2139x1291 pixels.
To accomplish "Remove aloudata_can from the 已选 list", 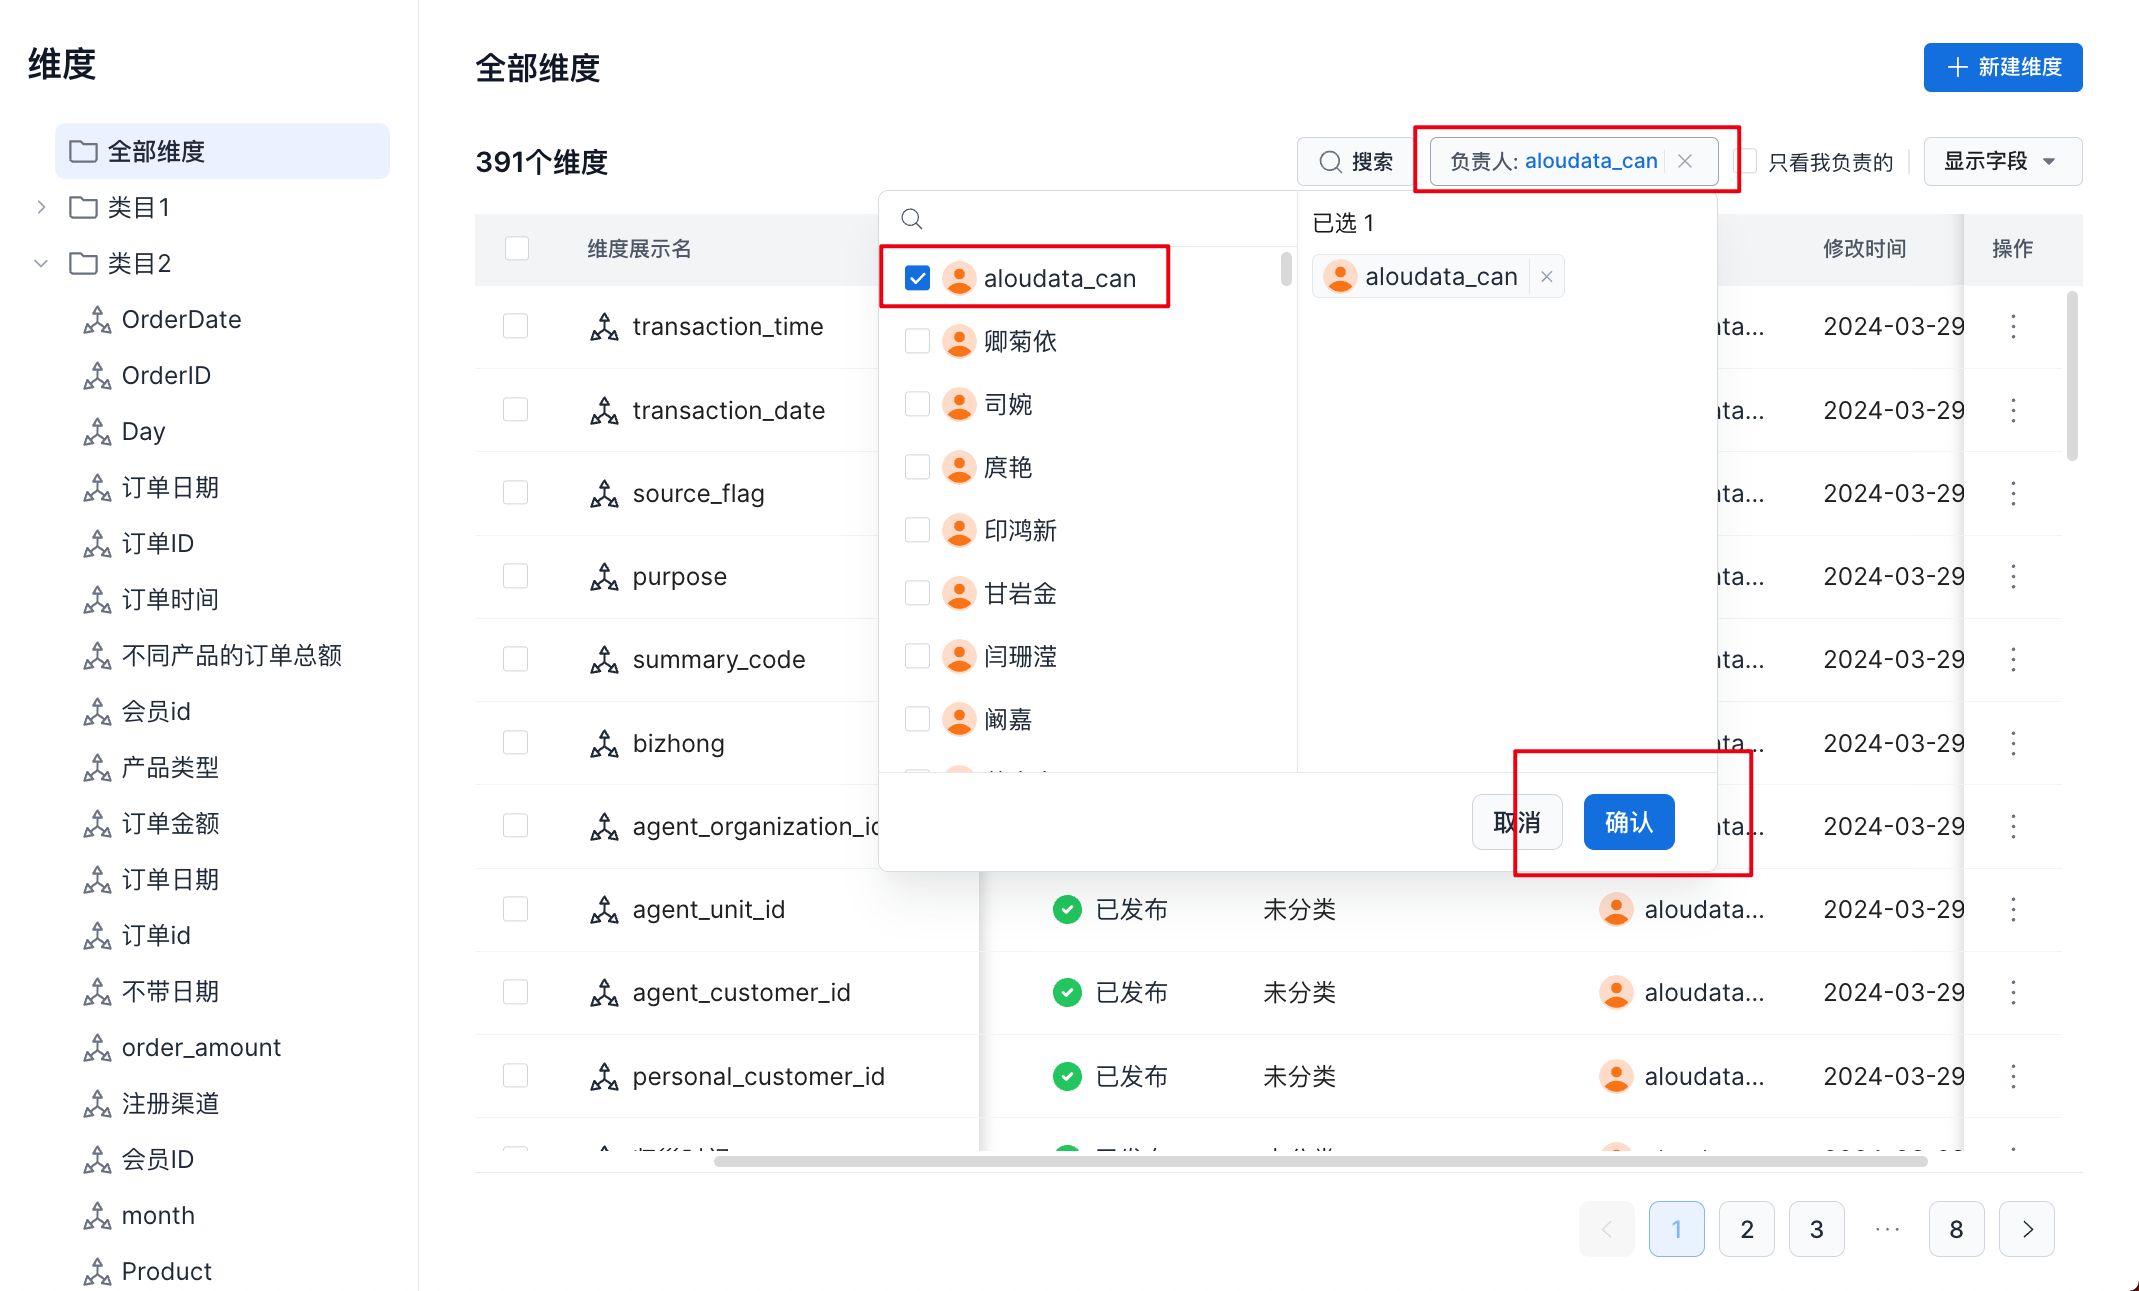I will point(1546,277).
